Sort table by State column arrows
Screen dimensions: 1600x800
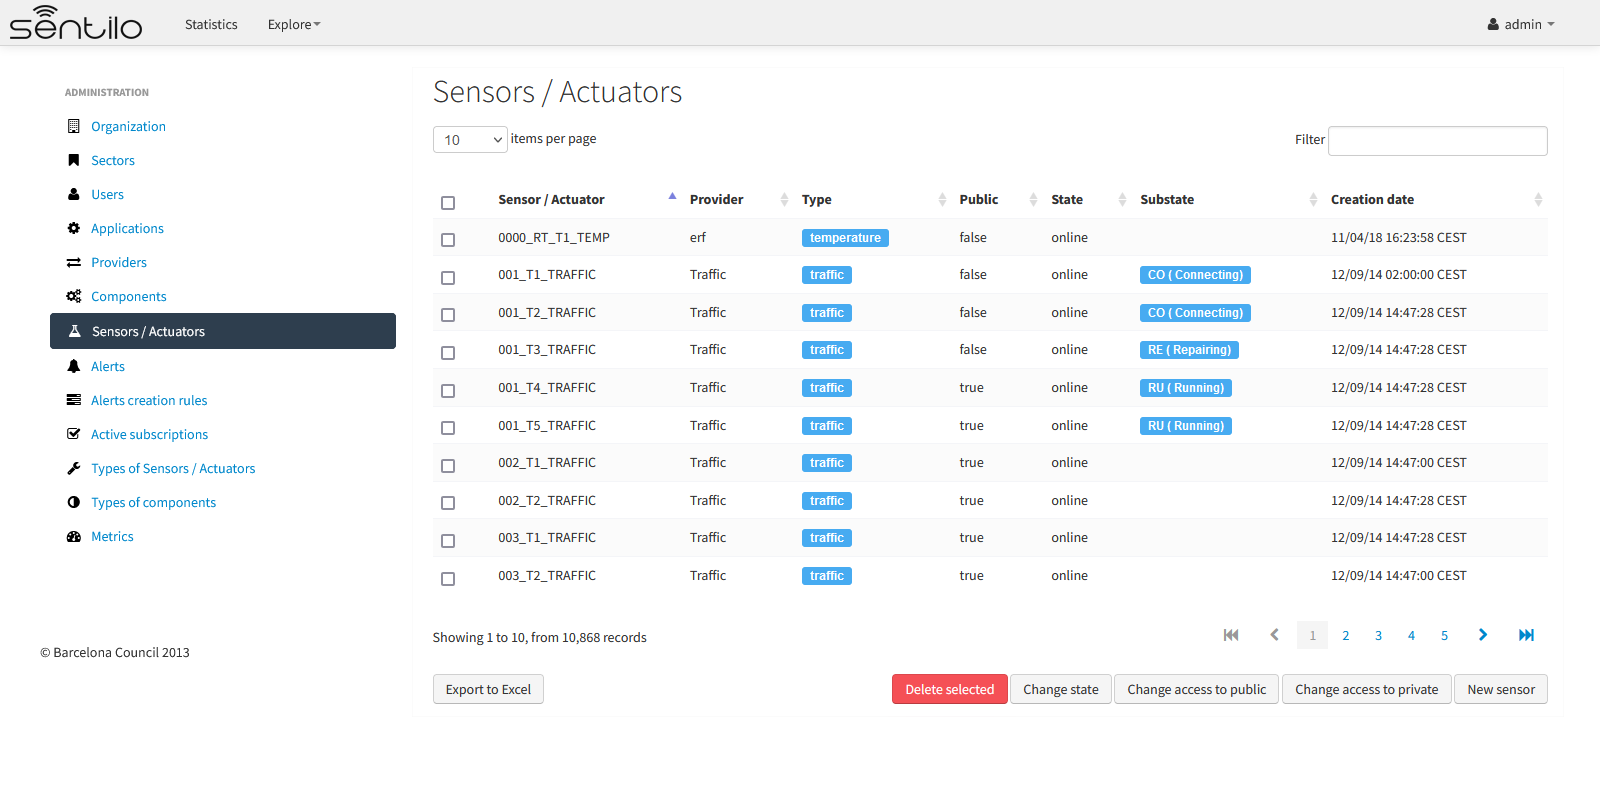click(x=1122, y=200)
